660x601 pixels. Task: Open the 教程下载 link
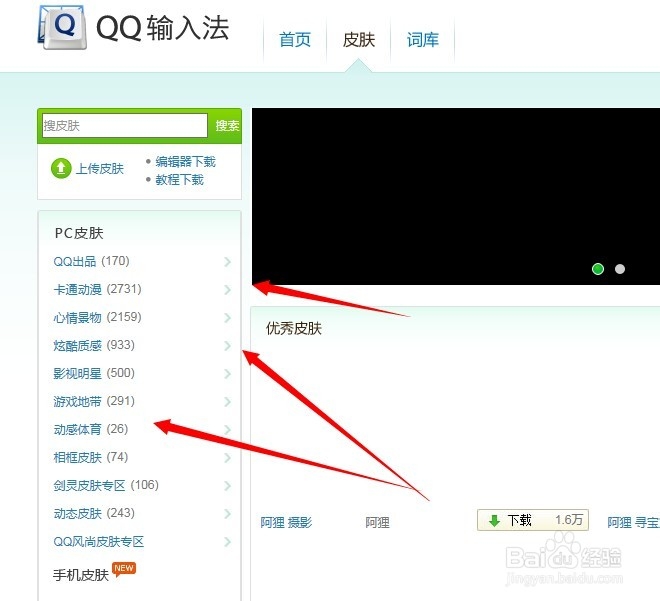[179, 180]
